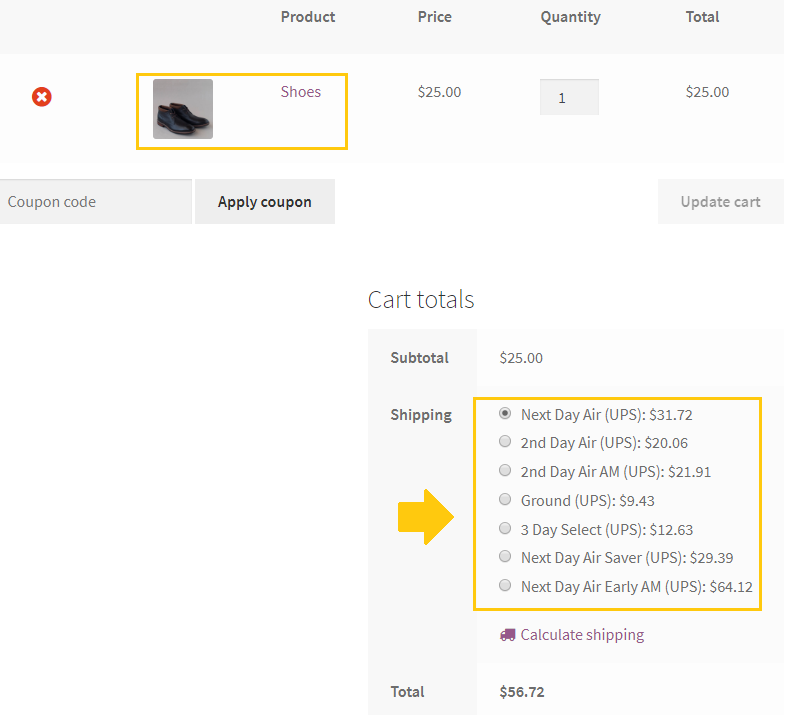Open the Shoes product thumbnail
Viewport: 790px width, 715px height.
pyautogui.click(x=183, y=109)
